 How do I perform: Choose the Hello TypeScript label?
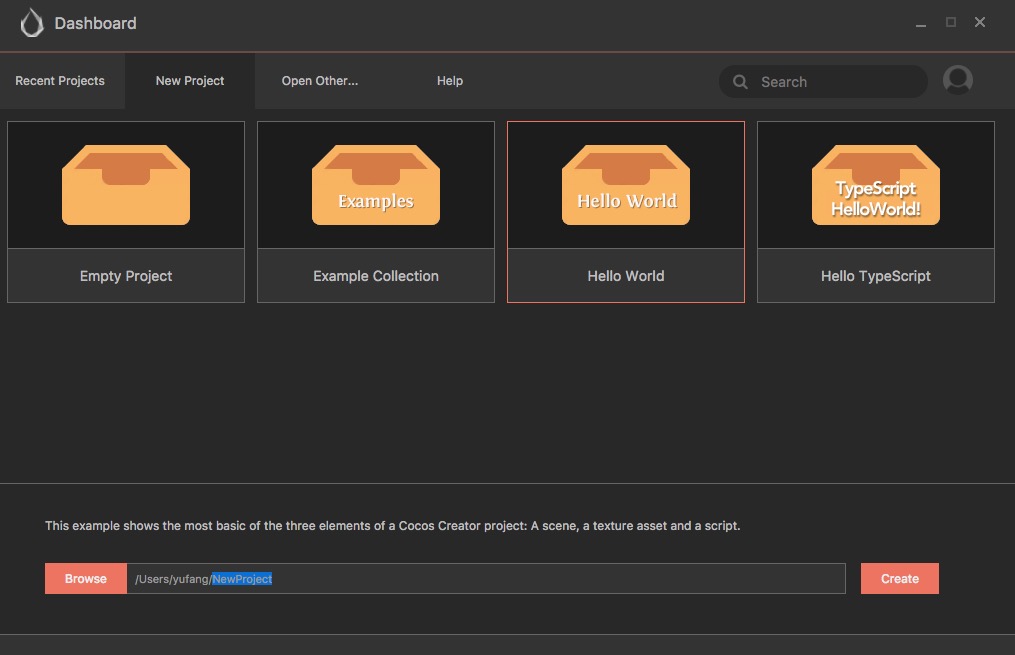point(875,276)
